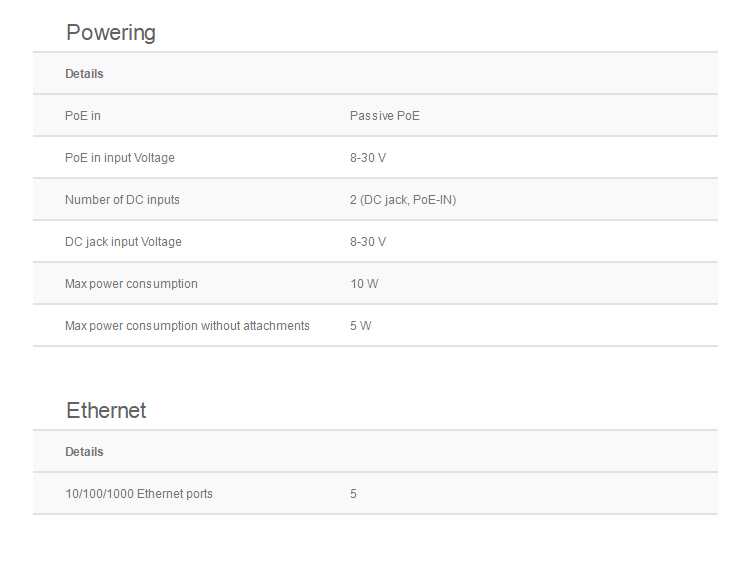This screenshot has width=750, height=562.
Task: Select the Number of DC inputs label
Action: click(122, 200)
